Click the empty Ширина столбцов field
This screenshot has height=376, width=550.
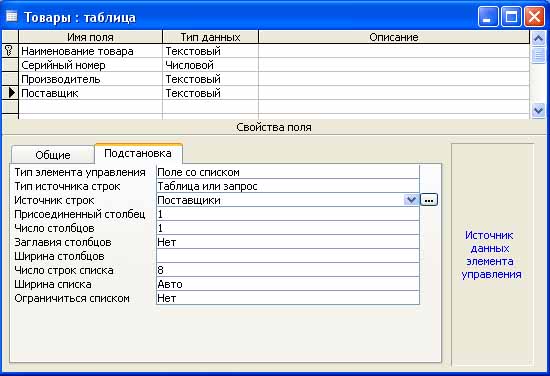point(288,256)
